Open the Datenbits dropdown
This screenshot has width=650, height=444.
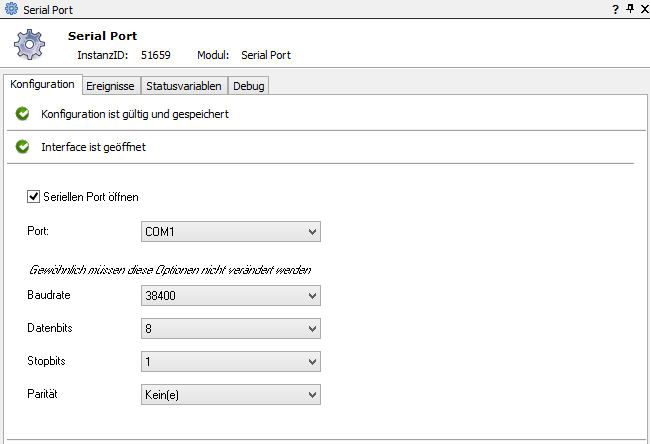click(x=231, y=328)
